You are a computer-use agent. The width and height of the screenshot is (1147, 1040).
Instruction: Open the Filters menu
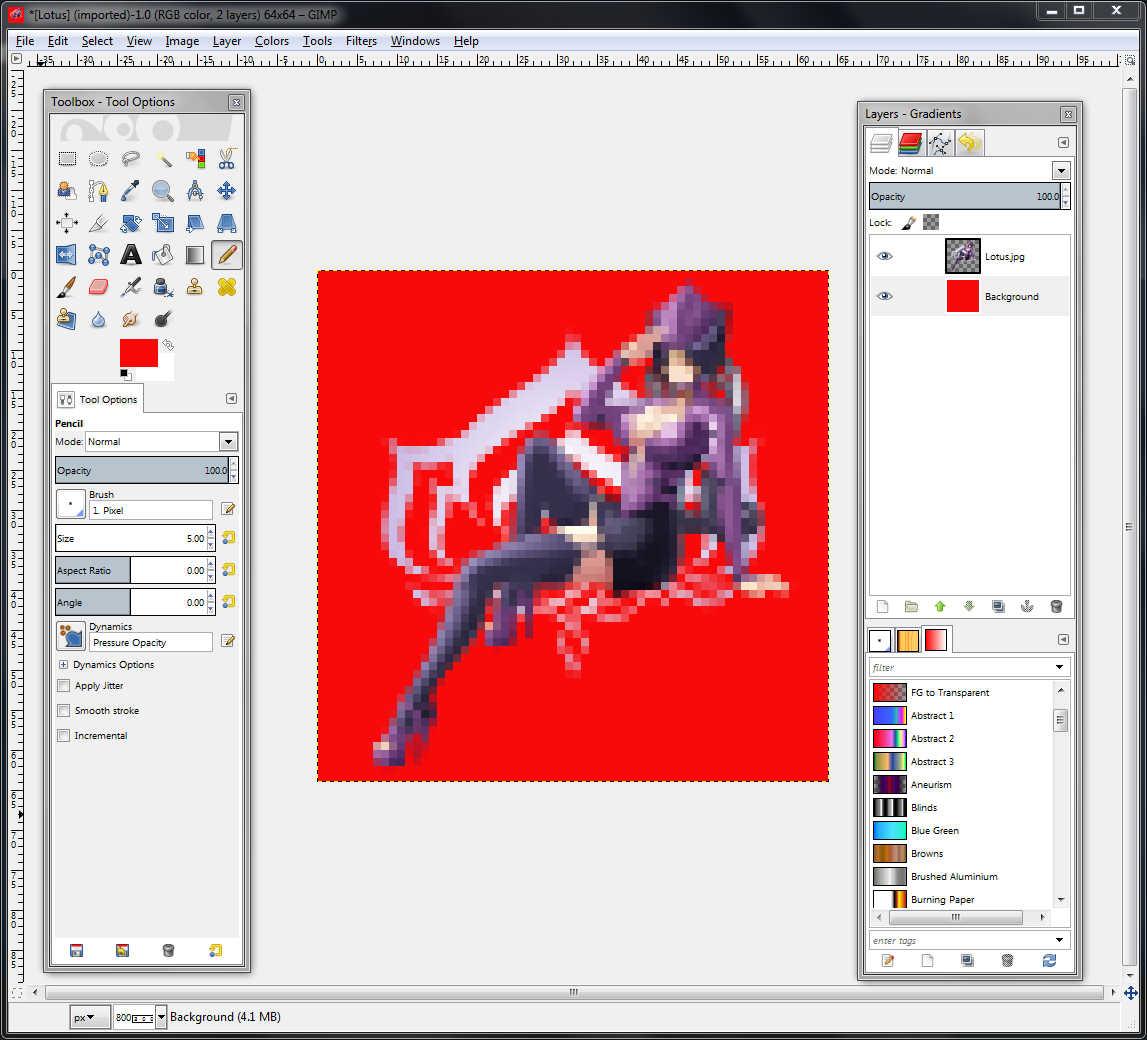361,41
